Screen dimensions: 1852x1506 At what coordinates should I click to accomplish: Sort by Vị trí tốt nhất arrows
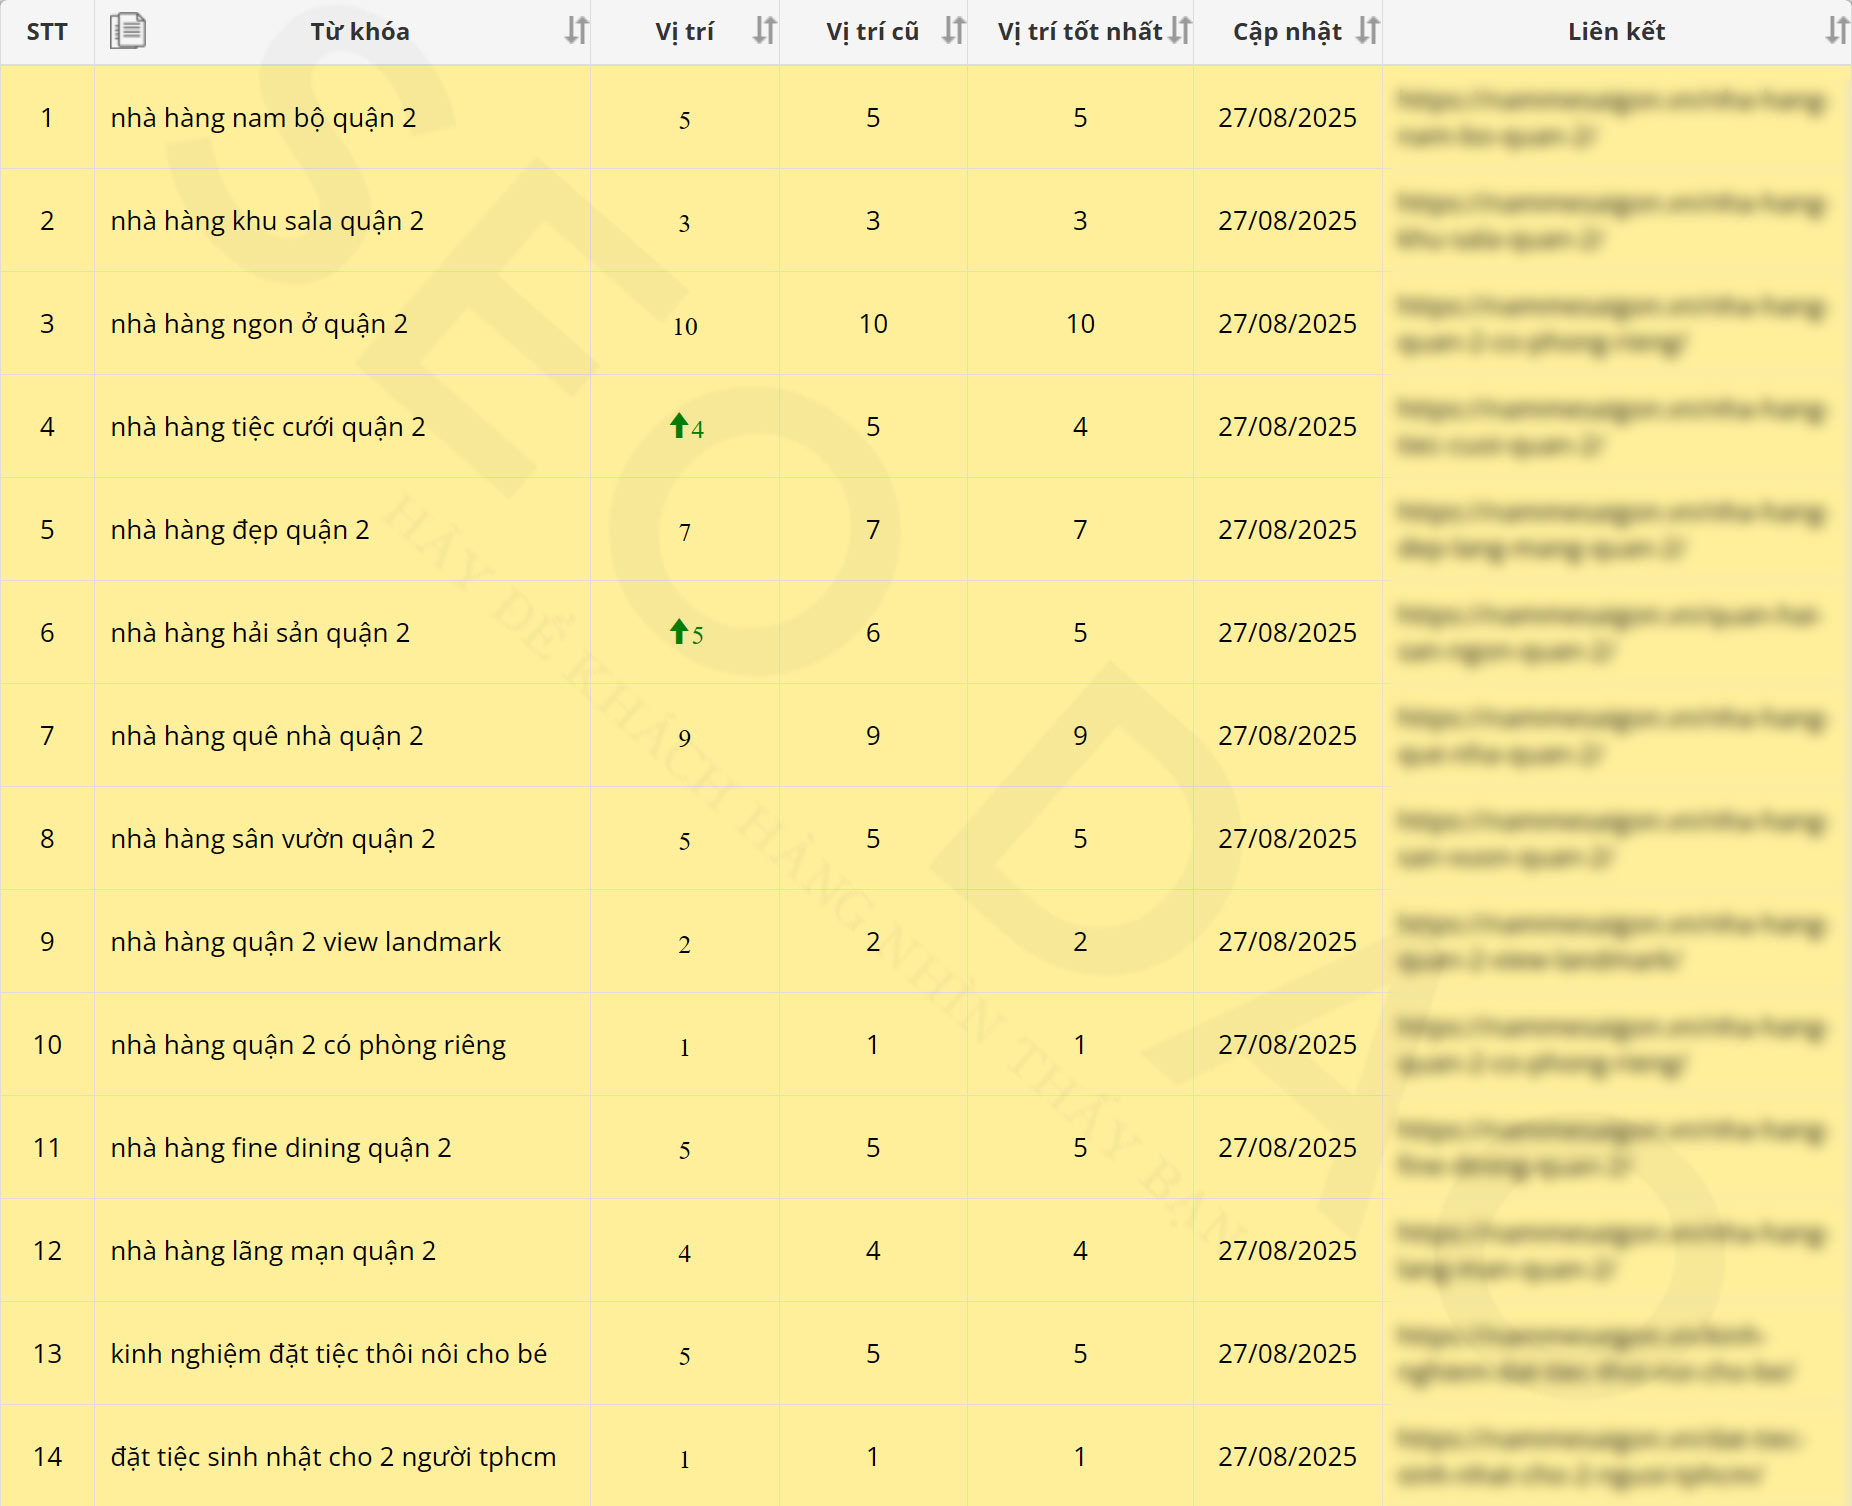1180,31
